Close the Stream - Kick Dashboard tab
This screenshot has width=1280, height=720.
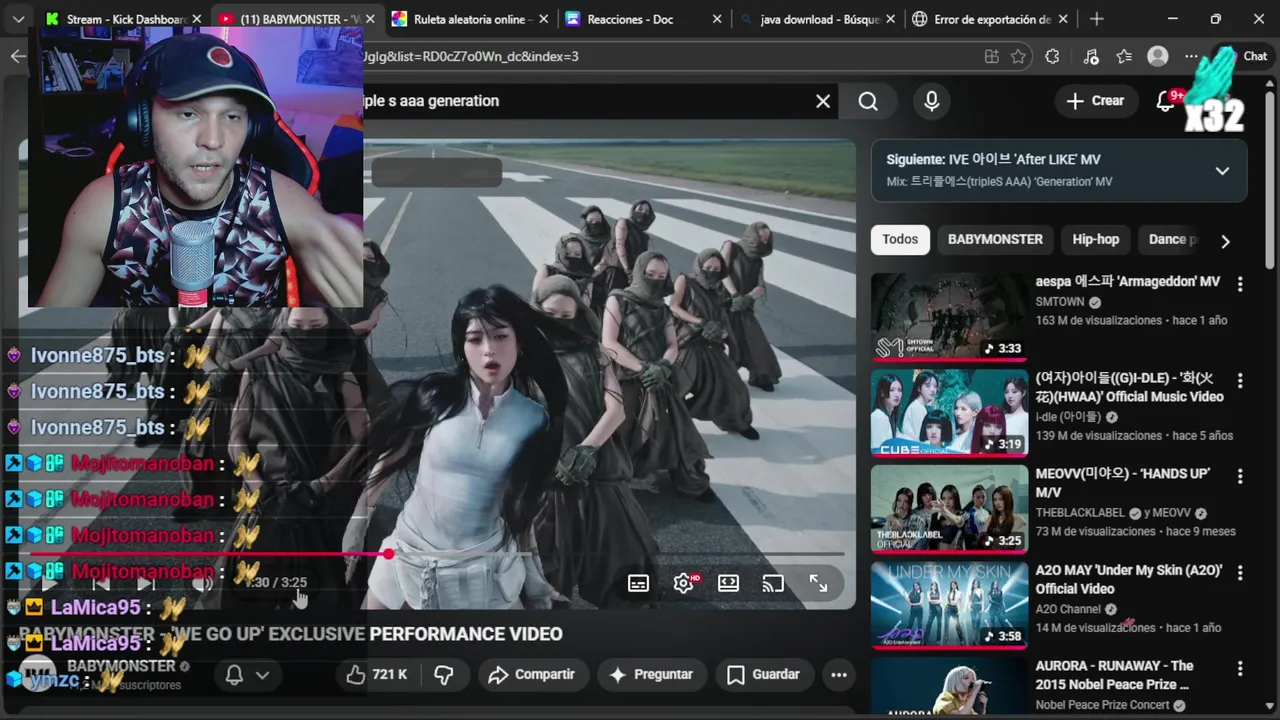tap(197, 19)
